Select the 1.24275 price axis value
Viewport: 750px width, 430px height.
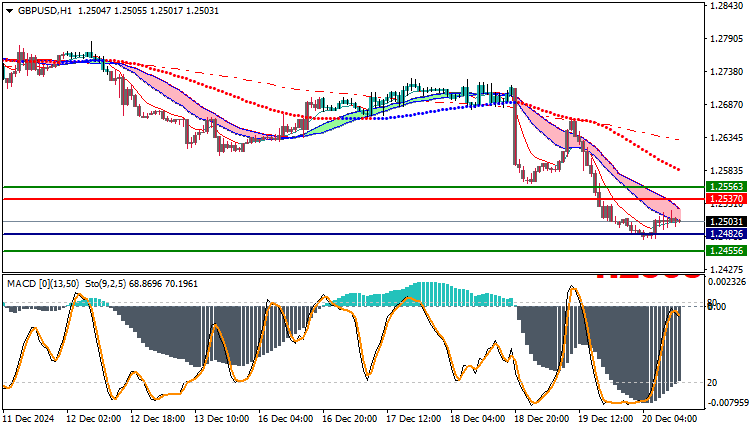coord(727,268)
